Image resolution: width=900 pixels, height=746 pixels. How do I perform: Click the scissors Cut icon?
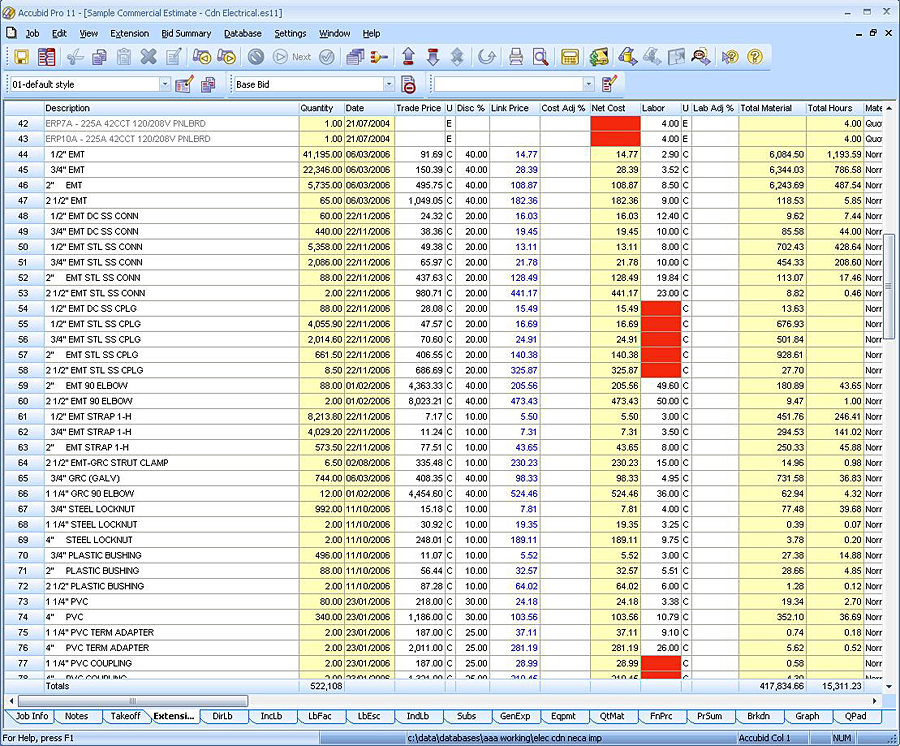point(74,57)
